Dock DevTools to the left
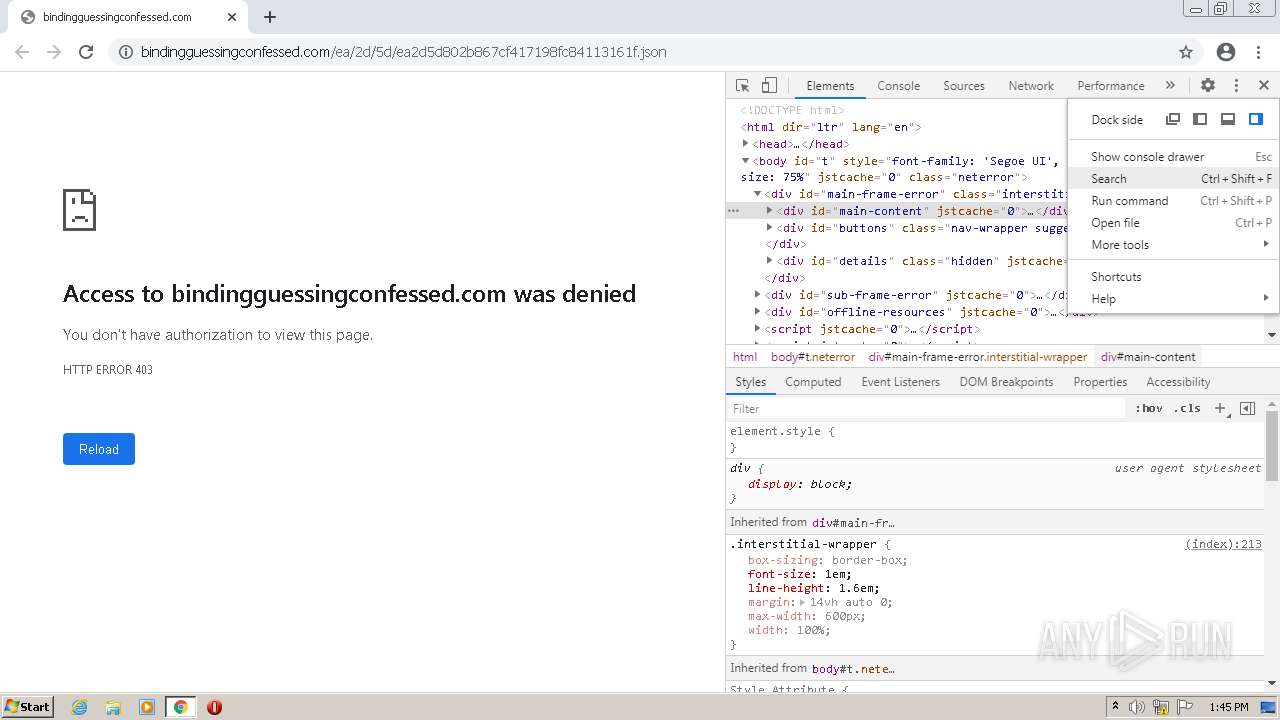The height and width of the screenshot is (720, 1280). coord(1200,119)
